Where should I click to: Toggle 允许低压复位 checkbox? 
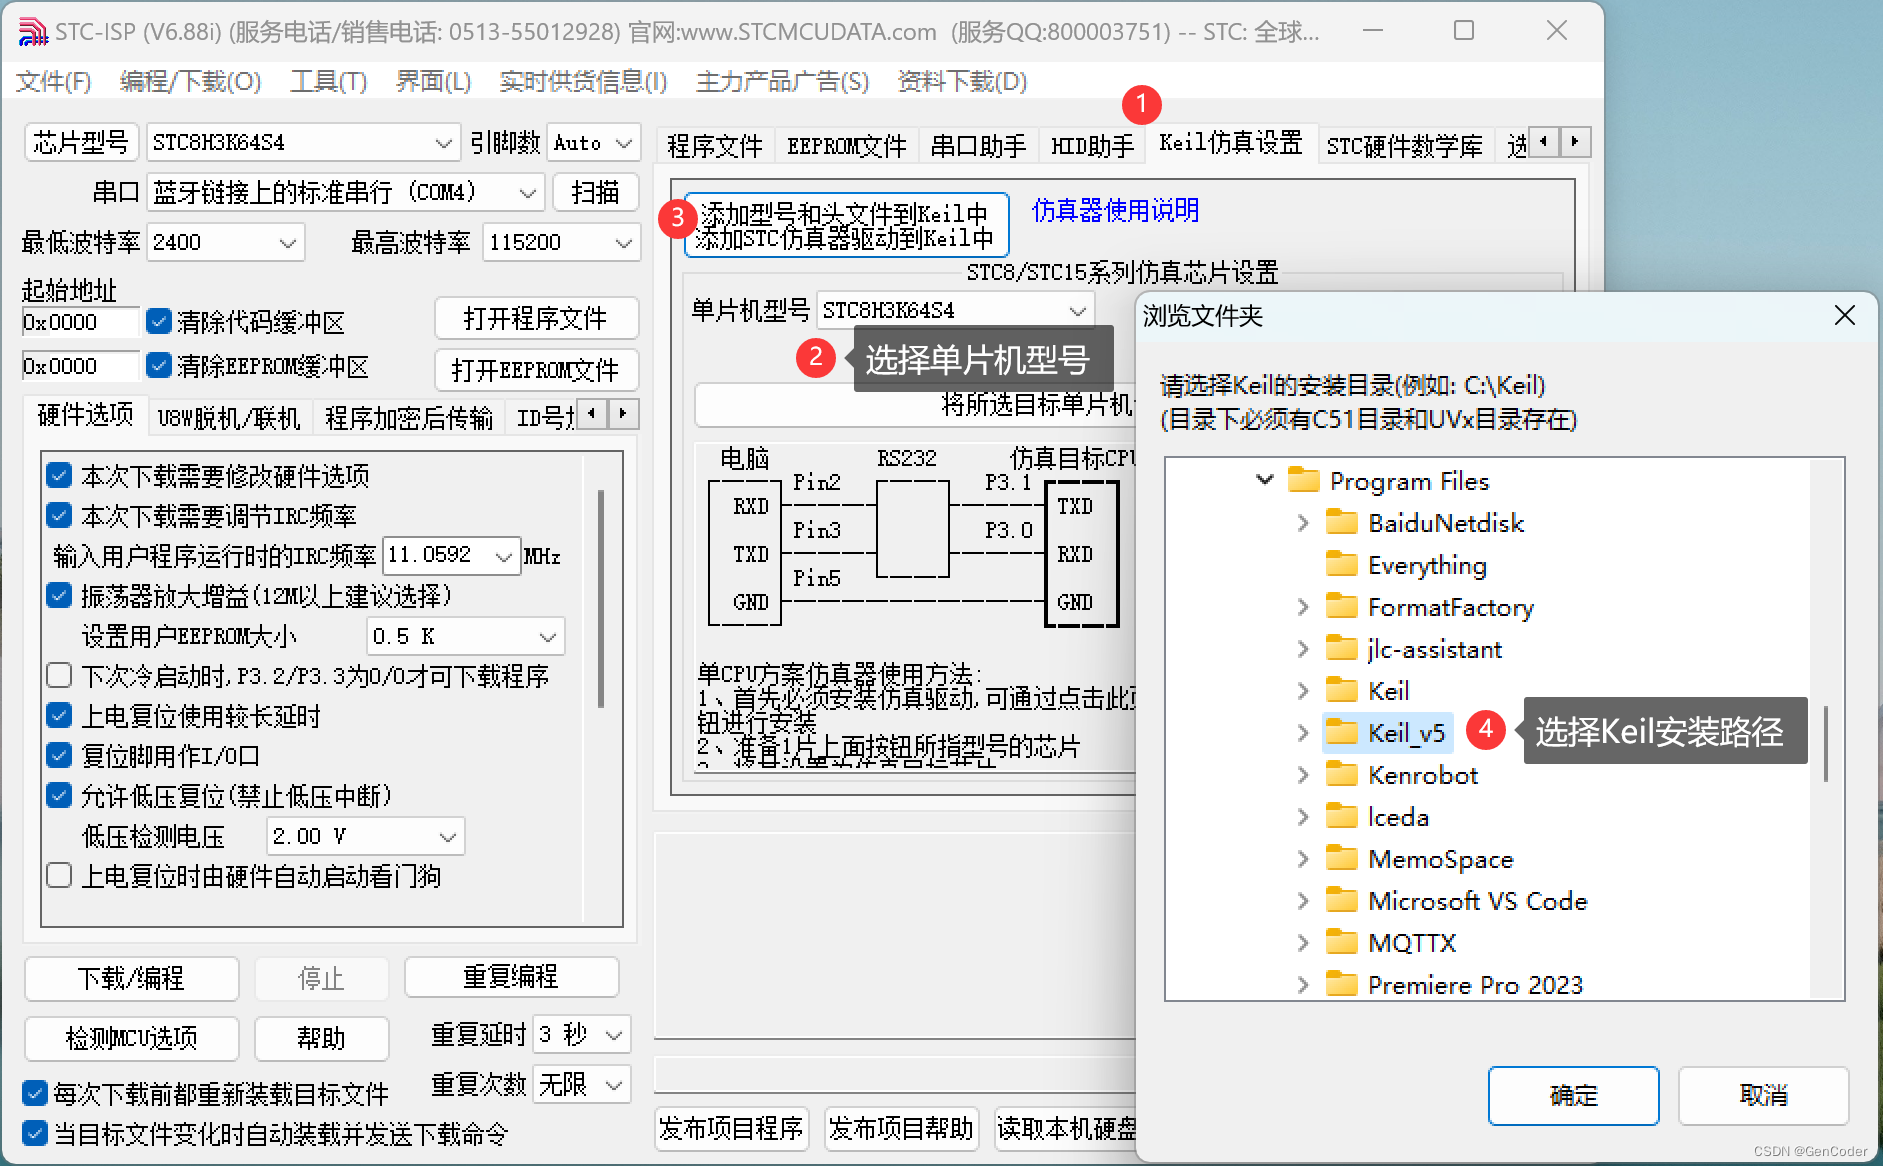(59, 795)
